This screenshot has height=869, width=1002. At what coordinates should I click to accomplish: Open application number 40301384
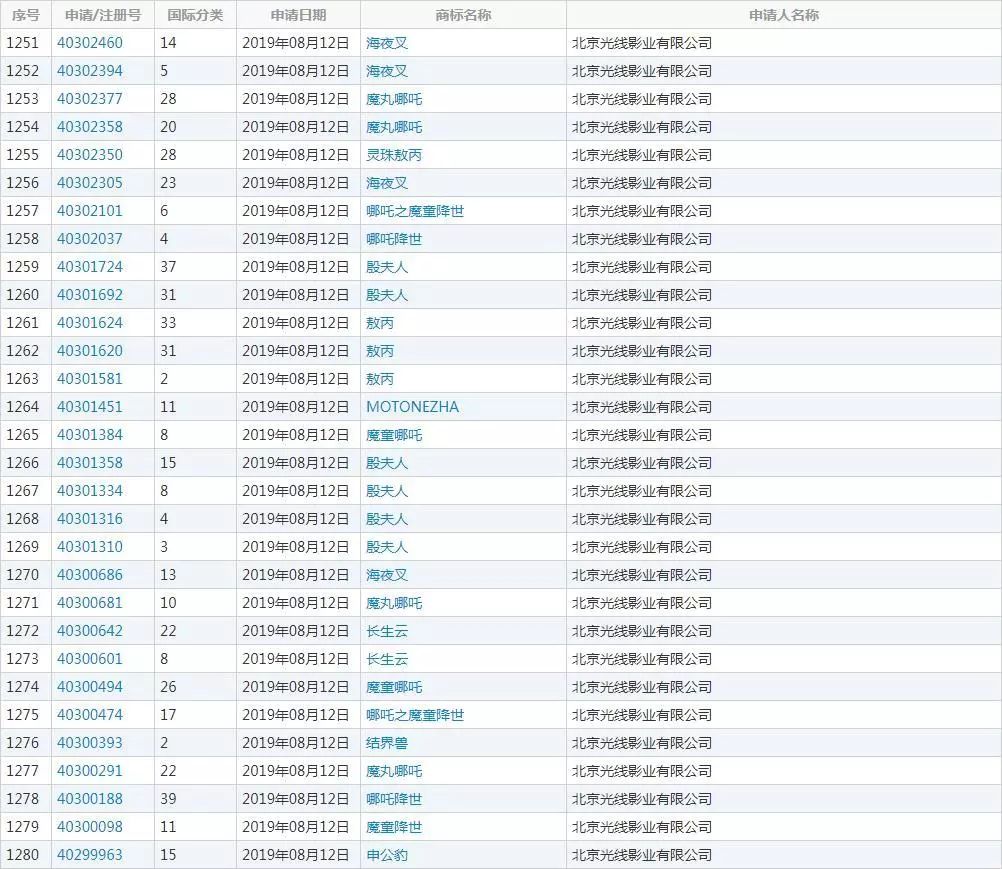tap(89, 434)
